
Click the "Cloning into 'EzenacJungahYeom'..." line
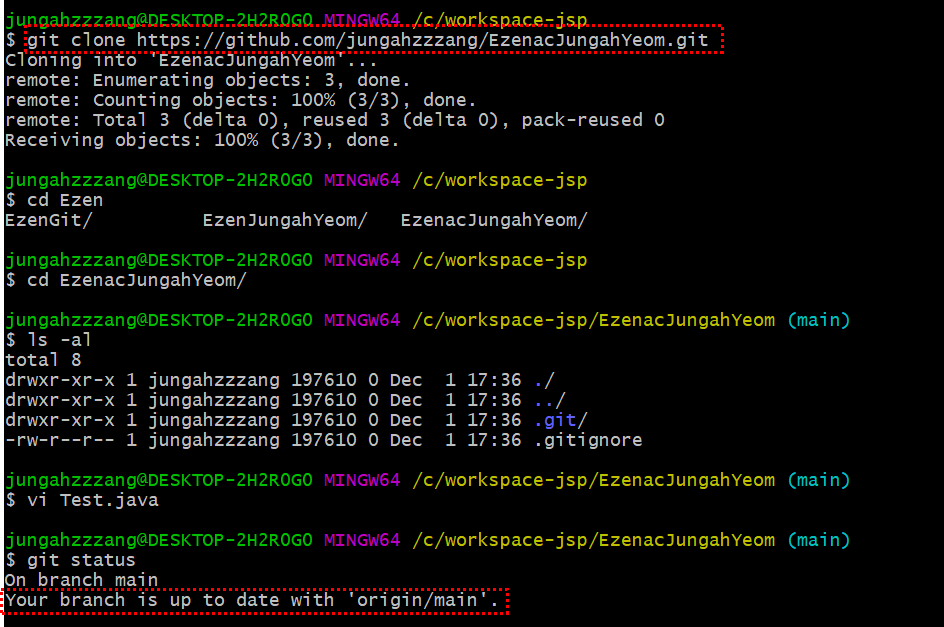pyautogui.click(x=191, y=60)
